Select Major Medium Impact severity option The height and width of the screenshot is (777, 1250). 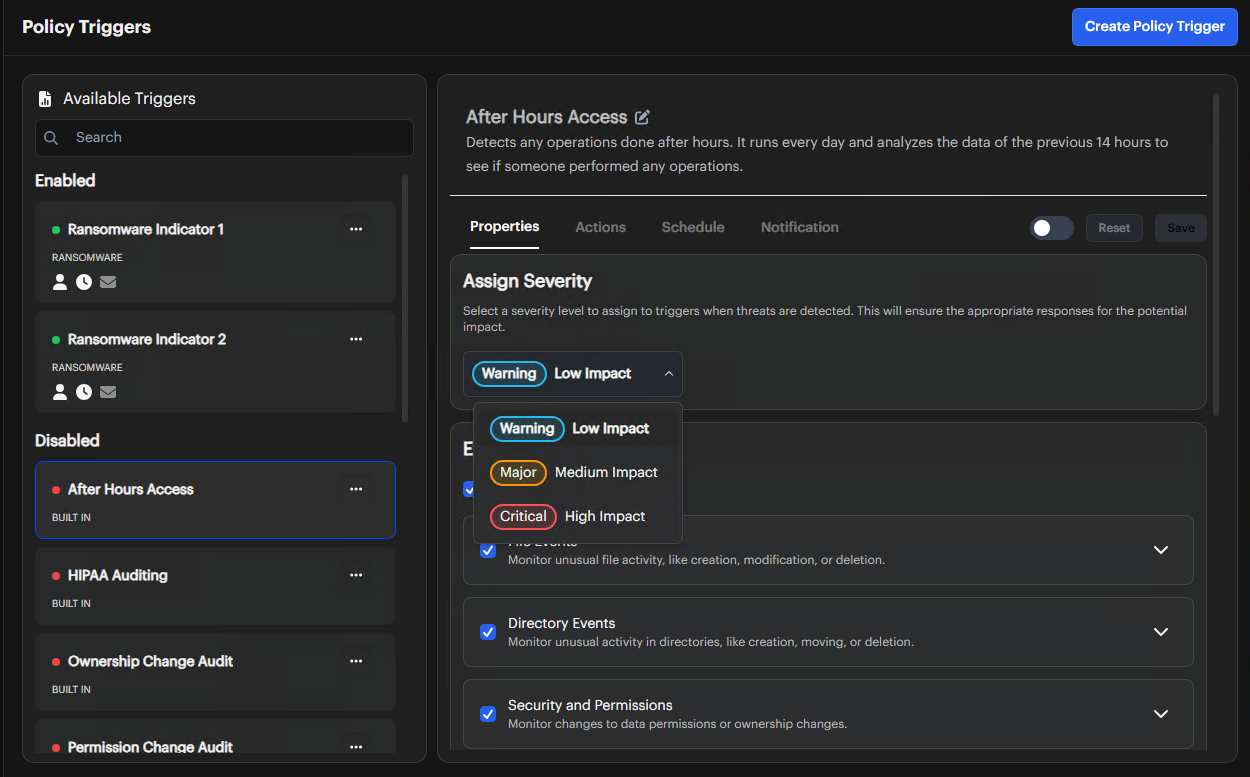(x=578, y=472)
